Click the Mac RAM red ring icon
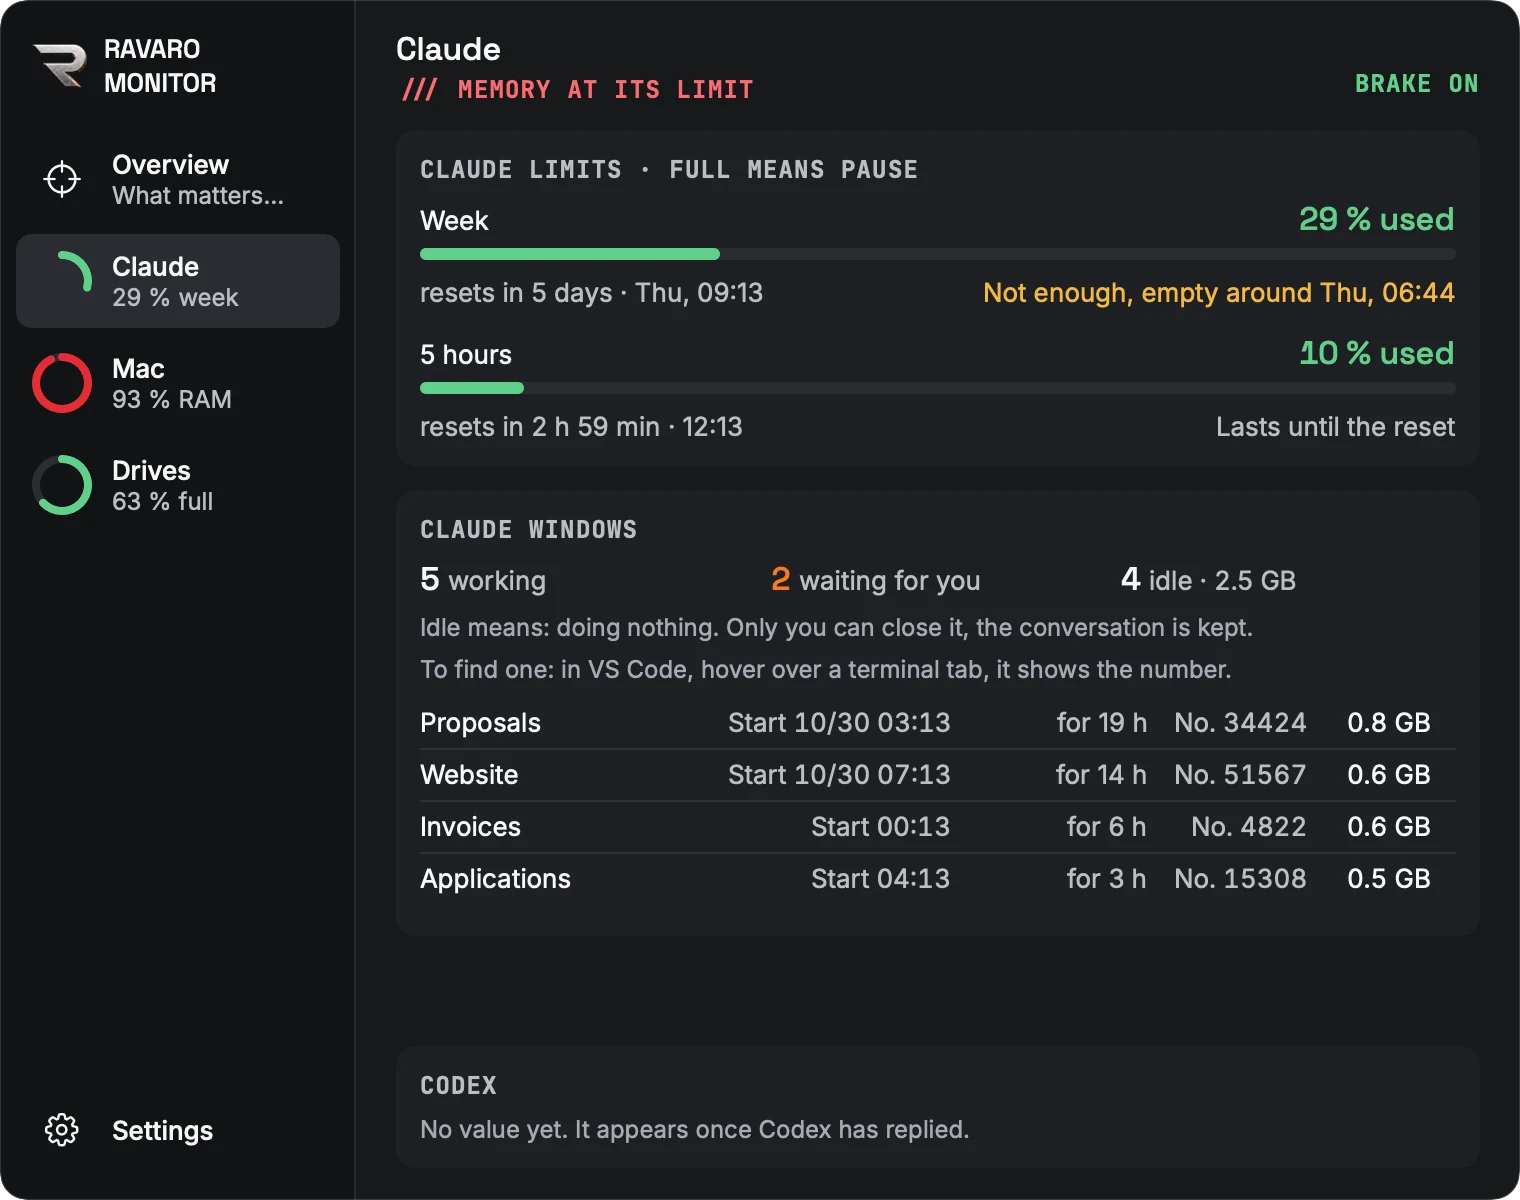The width and height of the screenshot is (1520, 1200). pos(62,383)
